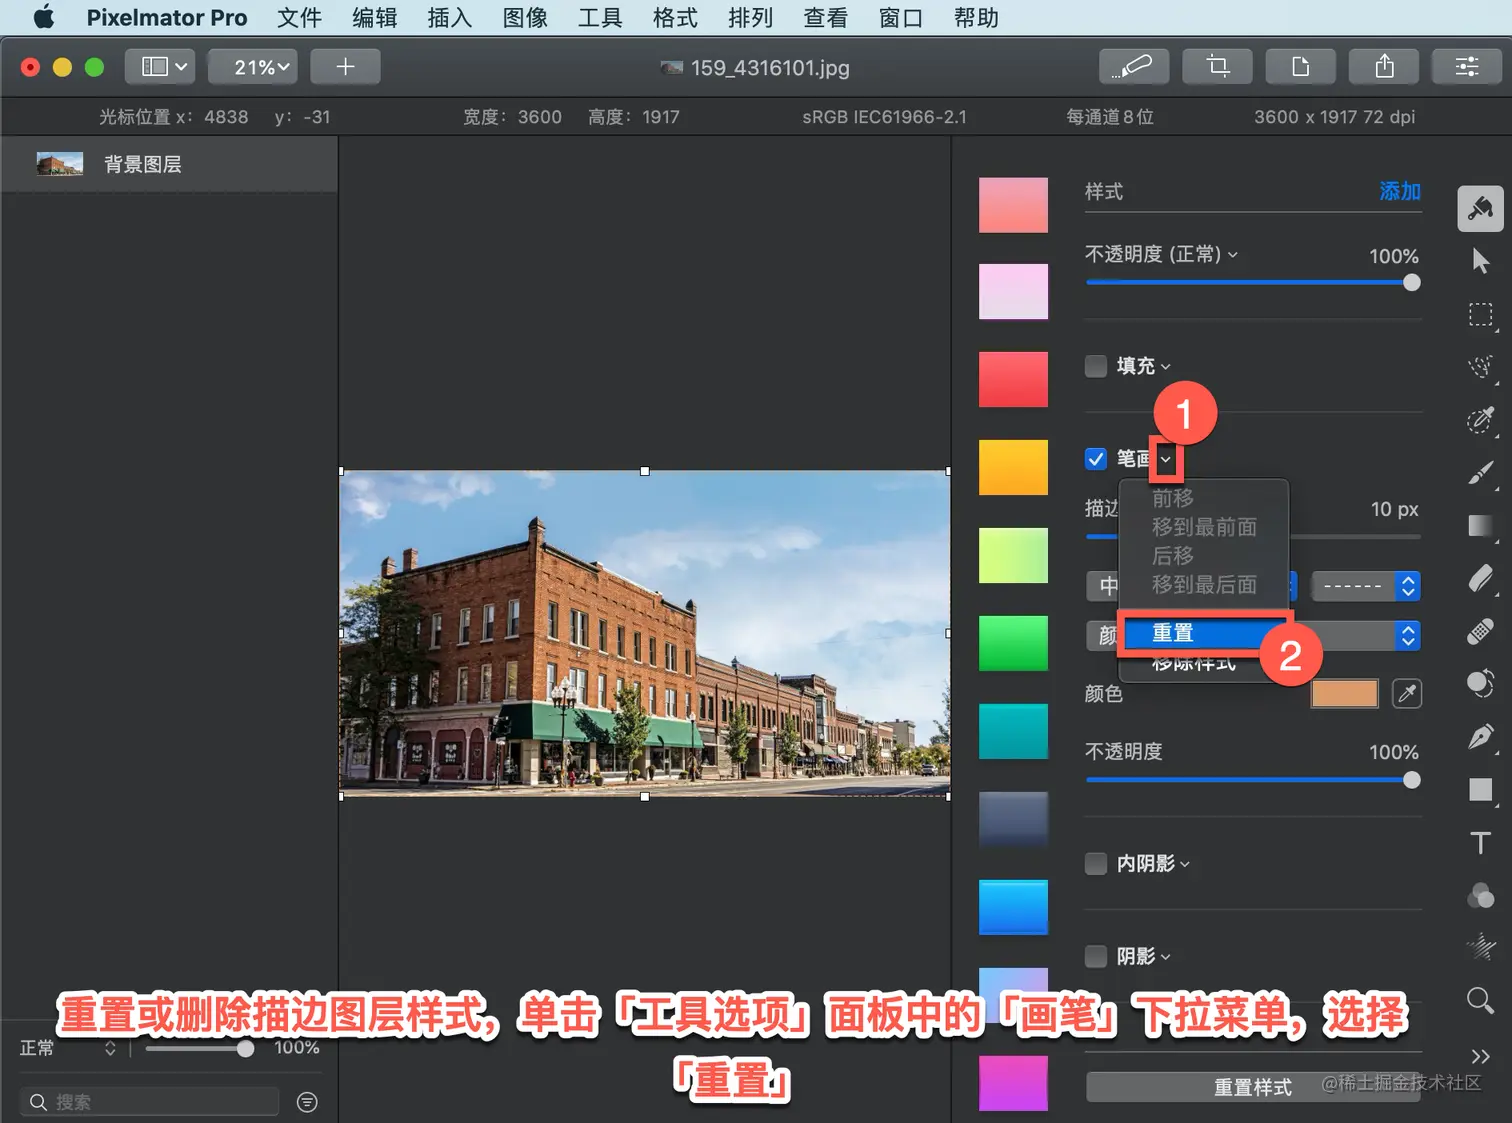Viewport: 1512px width, 1123px height.
Task: Open the 帮助 menu
Action: [x=976, y=18]
